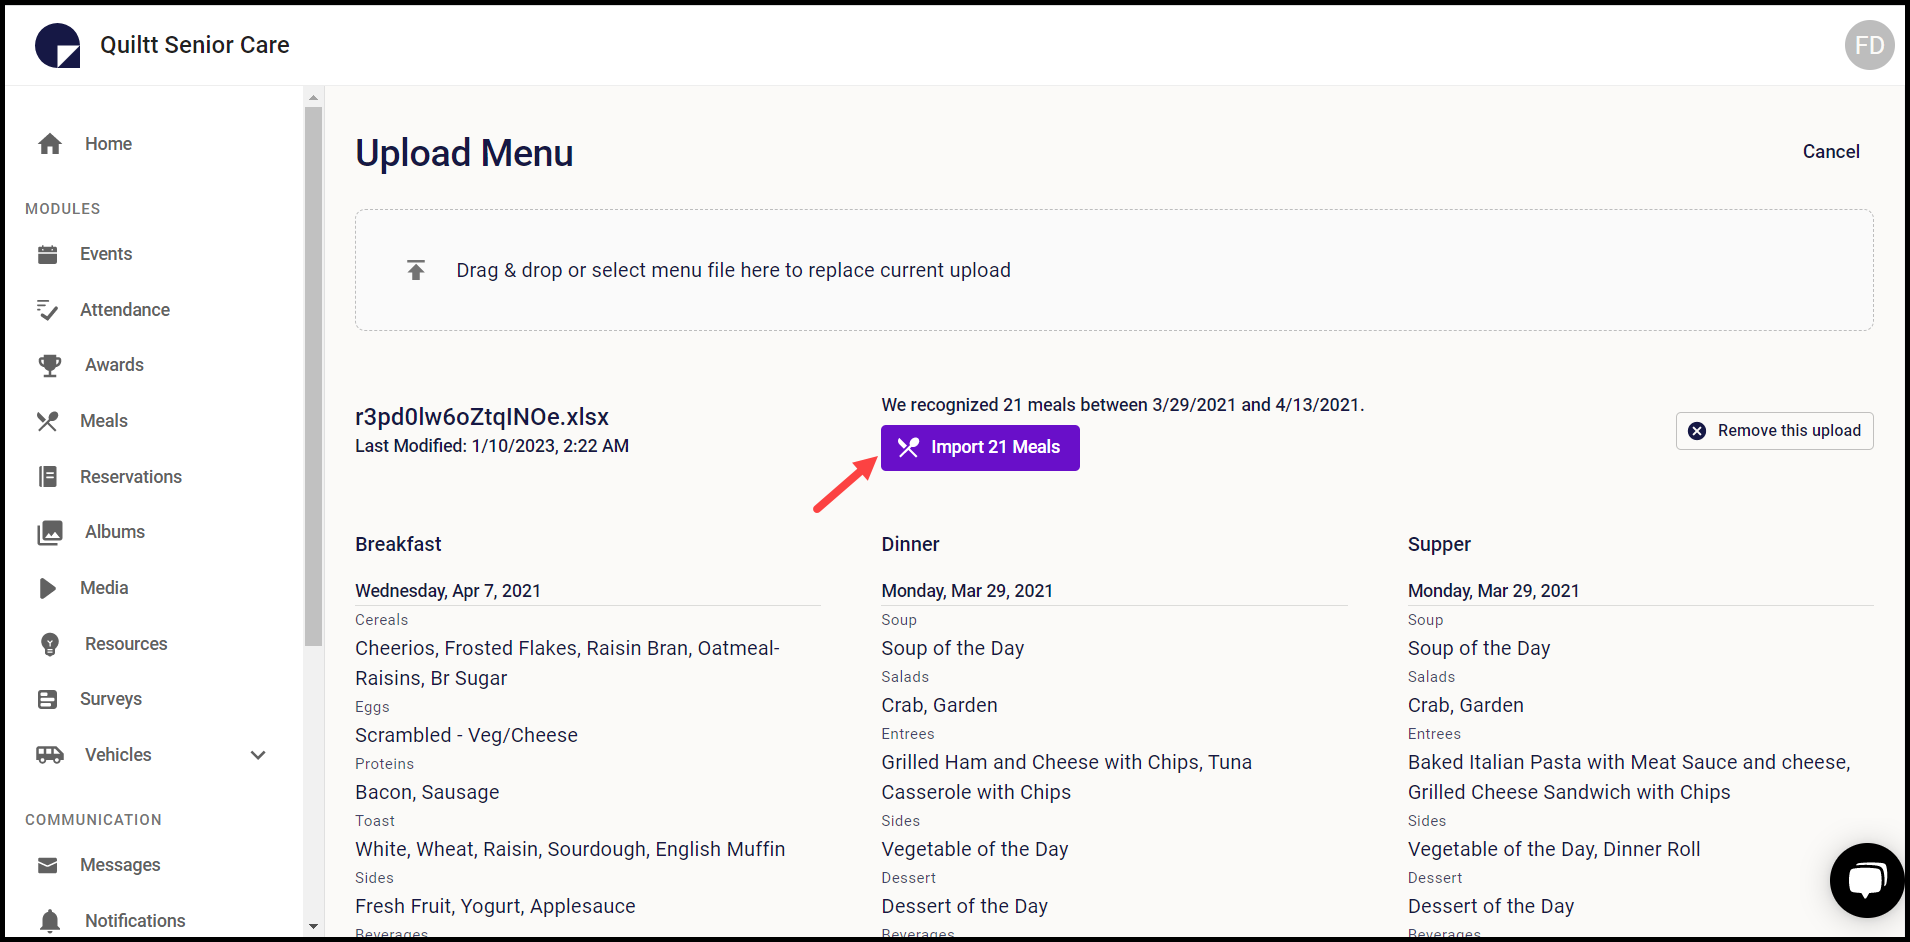1910x942 pixels.
Task: Cancel the menu upload
Action: pyautogui.click(x=1831, y=152)
